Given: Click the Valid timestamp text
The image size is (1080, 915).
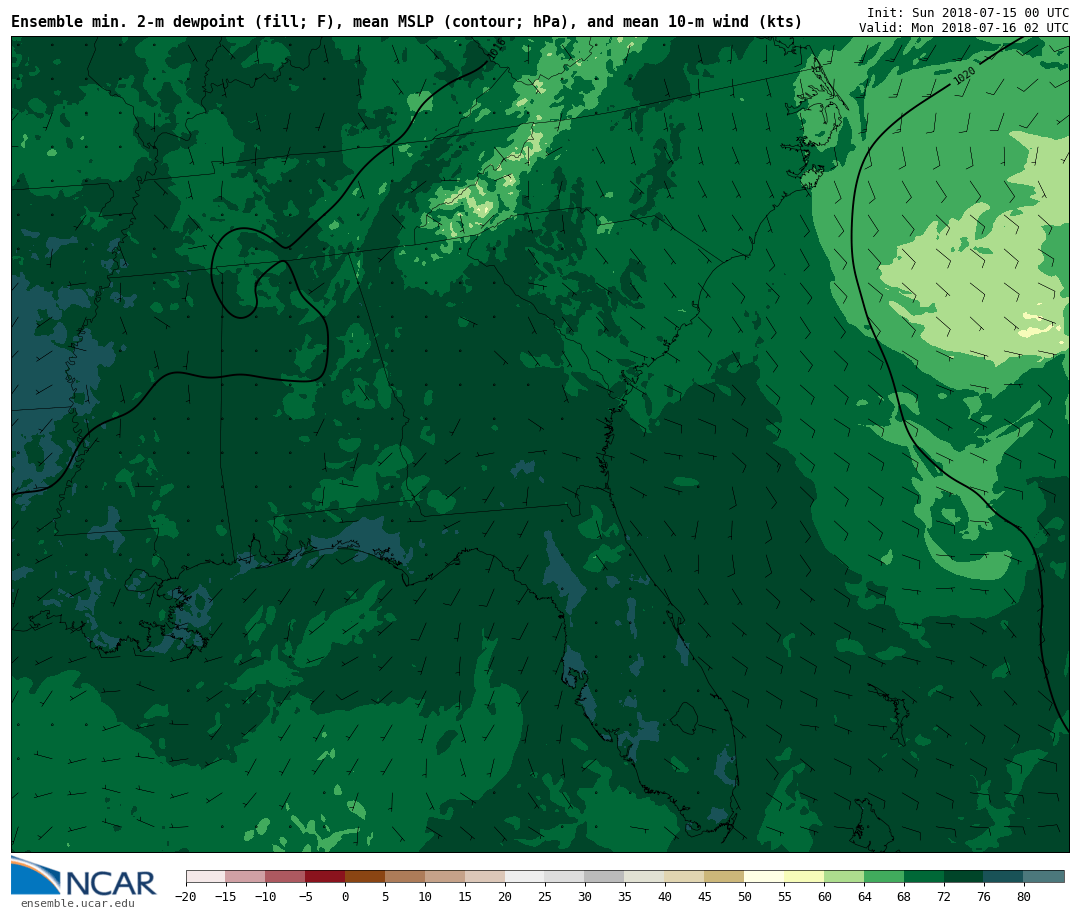Looking at the screenshot, I should (963, 27).
